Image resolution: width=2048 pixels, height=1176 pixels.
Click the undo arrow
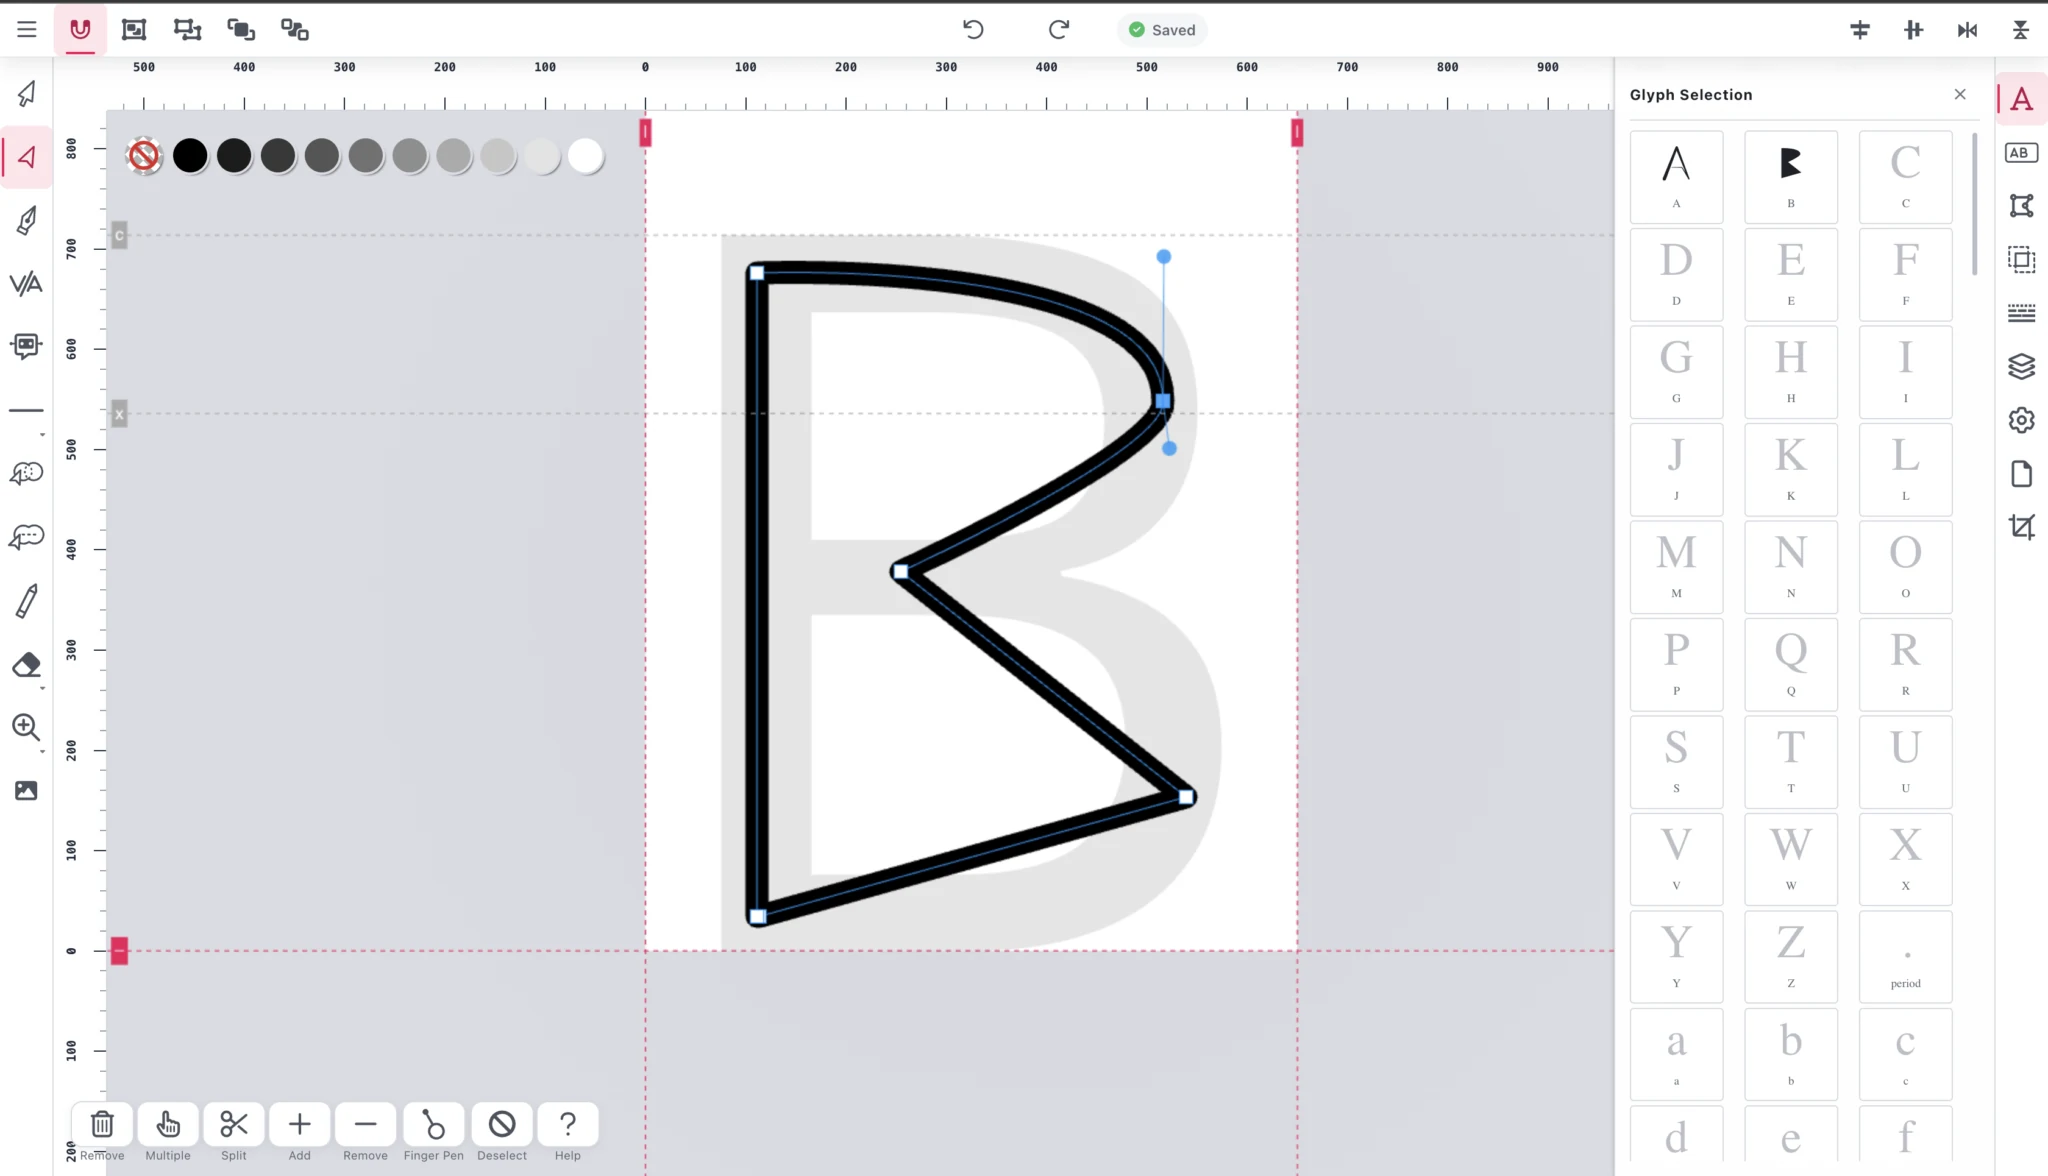973,30
